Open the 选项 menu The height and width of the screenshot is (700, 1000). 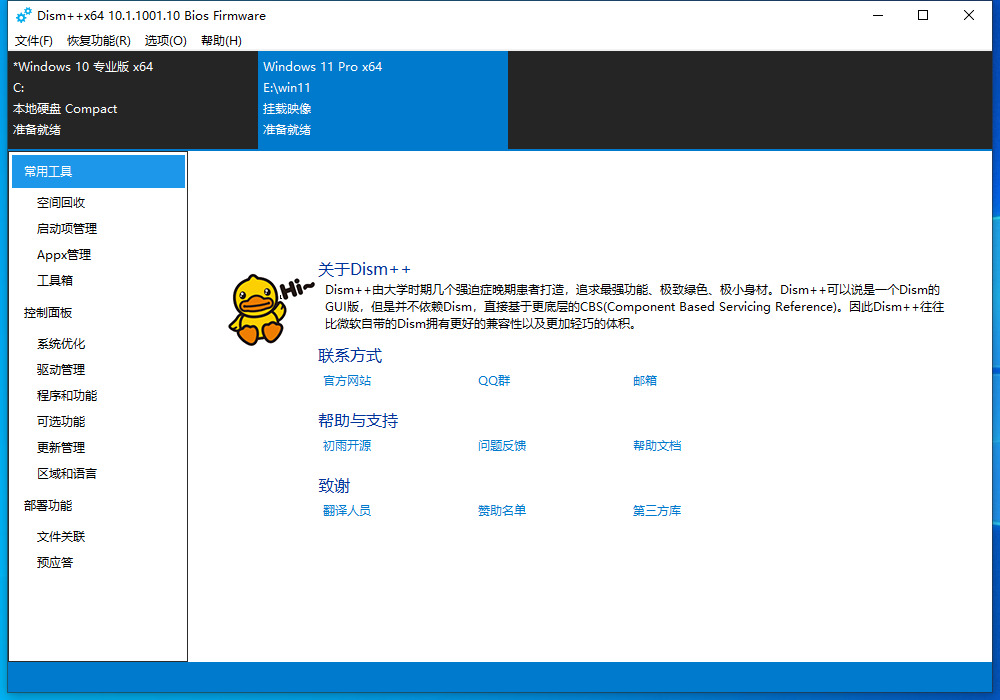tap(165, 41)
